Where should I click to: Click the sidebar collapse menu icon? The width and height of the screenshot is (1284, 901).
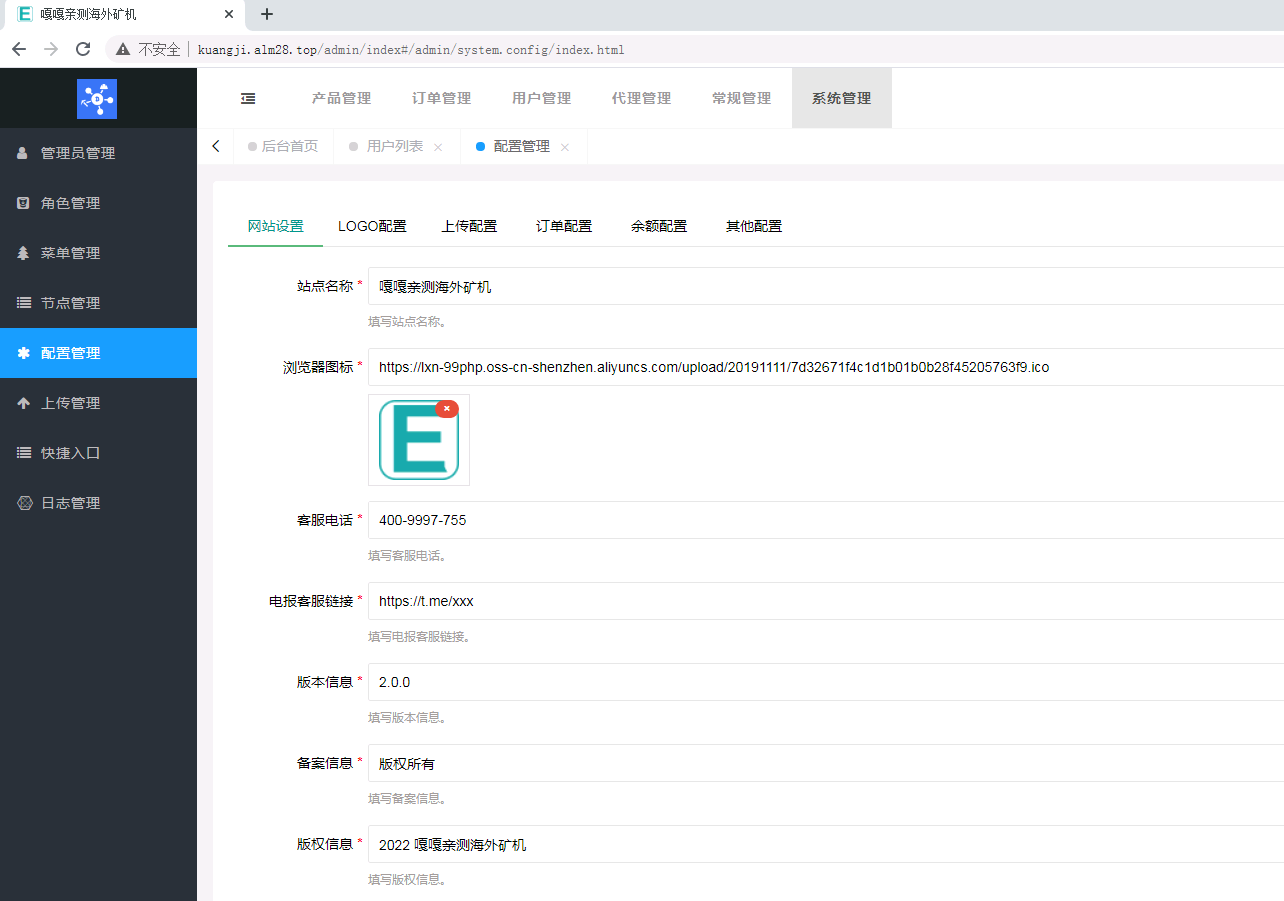click(x=248, y=98)
